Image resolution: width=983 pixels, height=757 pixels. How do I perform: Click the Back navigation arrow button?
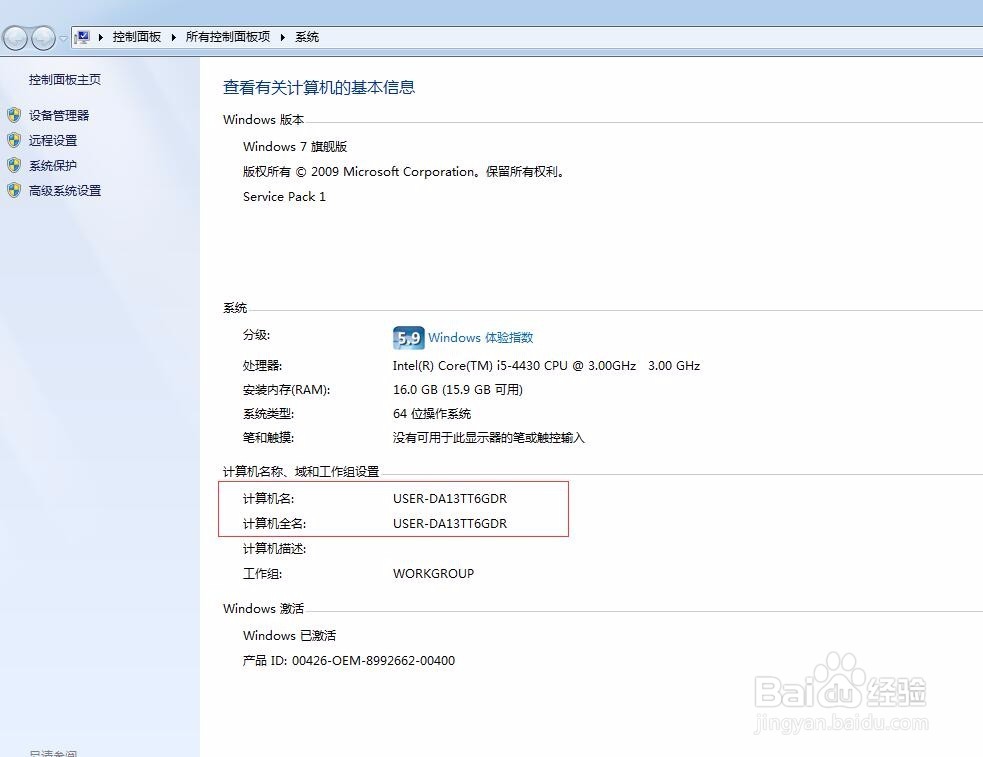[16, 38]
